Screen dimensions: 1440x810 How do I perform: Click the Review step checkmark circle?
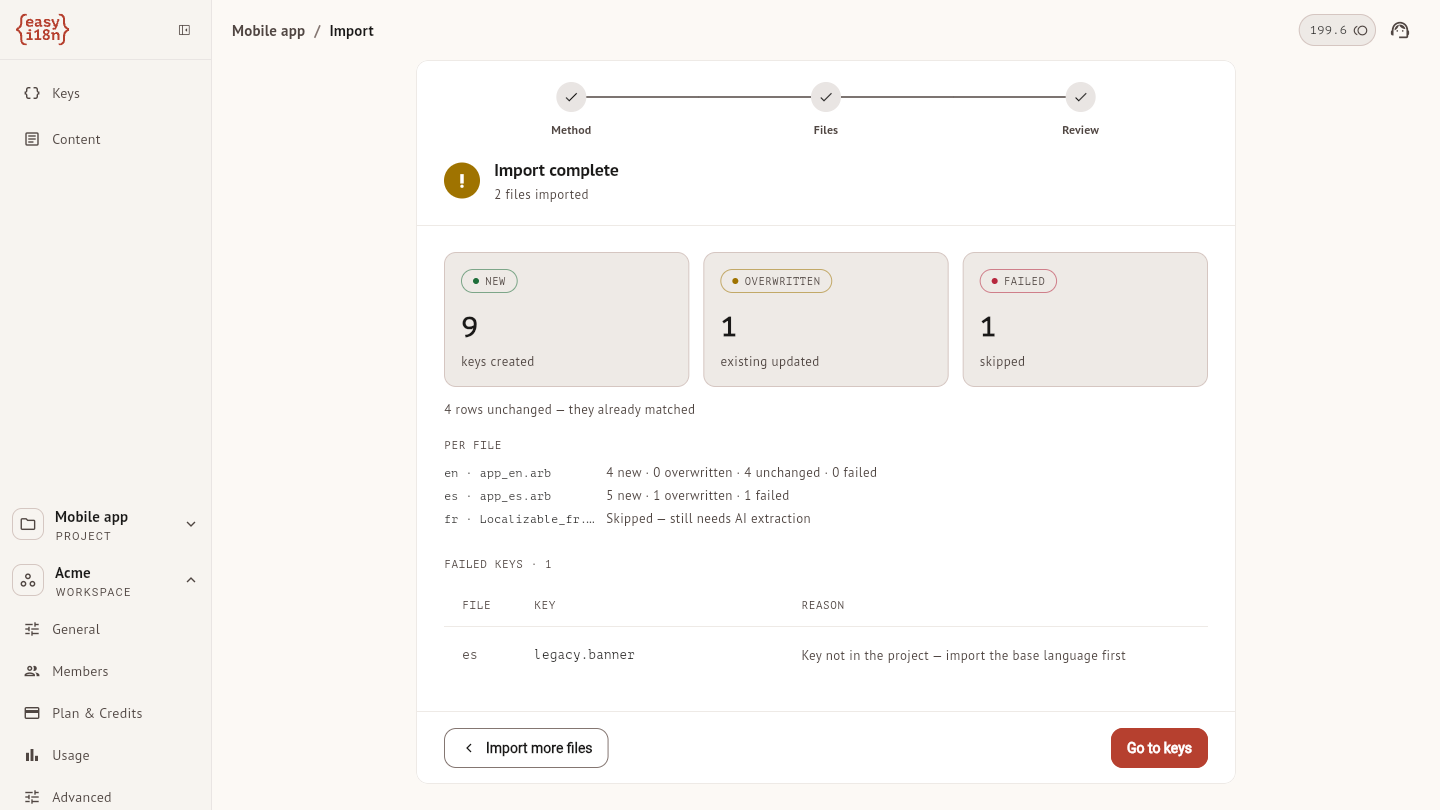point(1080,97)
